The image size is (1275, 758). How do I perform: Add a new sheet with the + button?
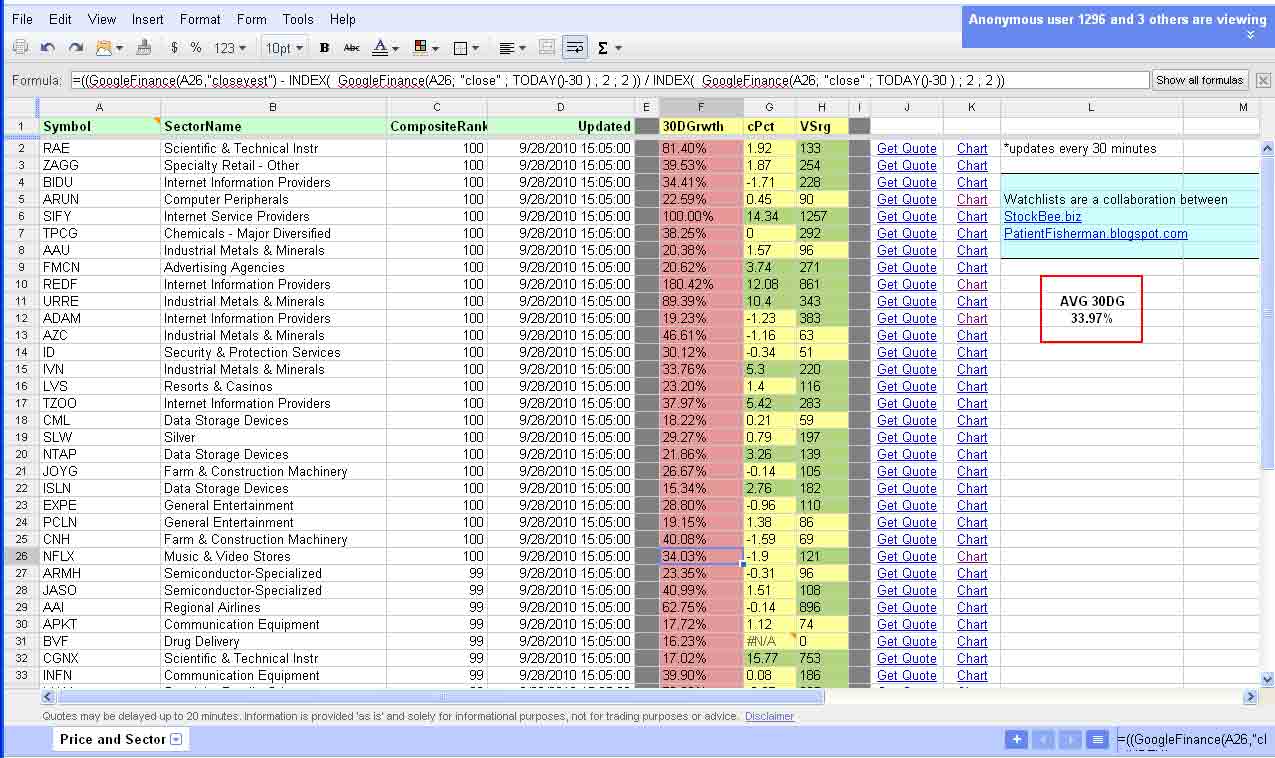click(x=1017, y=739)
